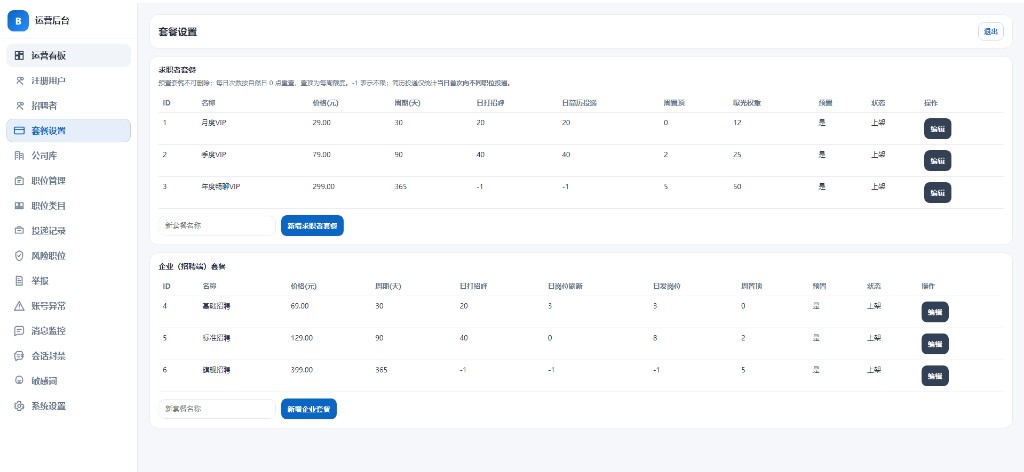Select the 举报 sidebar entry
Screen dimensions: 1024x472
pos(69,281)
